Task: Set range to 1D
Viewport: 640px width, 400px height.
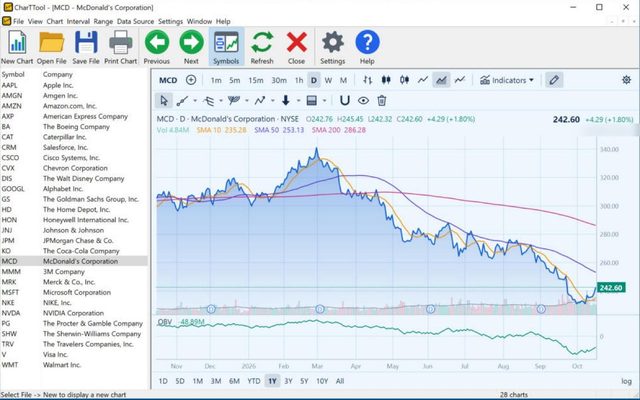Action: (163, 381)
